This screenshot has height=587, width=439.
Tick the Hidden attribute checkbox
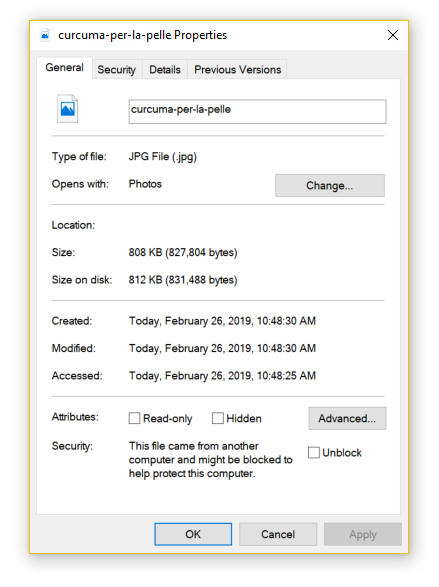[x=218, y=418]
